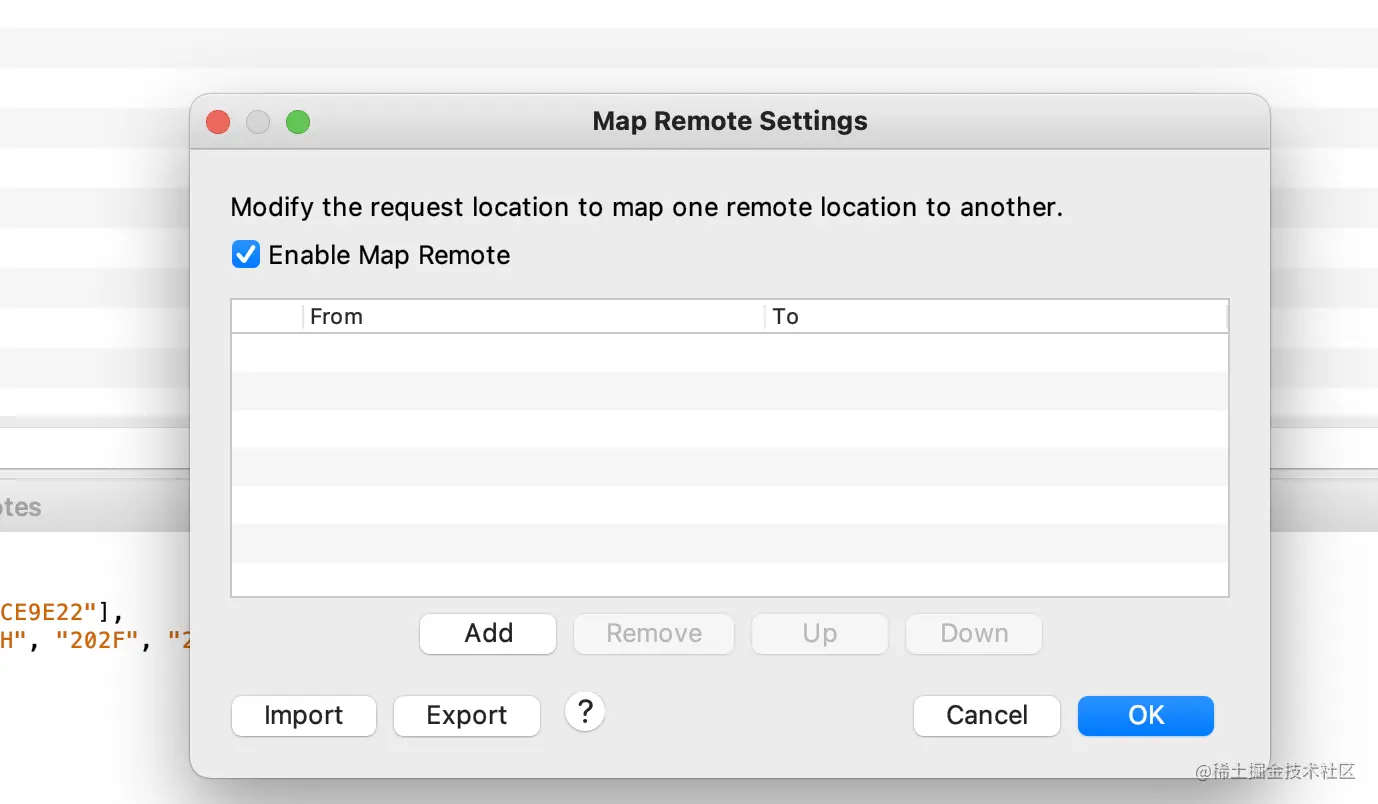Click the Remove mapping button
This screenshot has width=1378, height=804.
[x=654, y=633]
